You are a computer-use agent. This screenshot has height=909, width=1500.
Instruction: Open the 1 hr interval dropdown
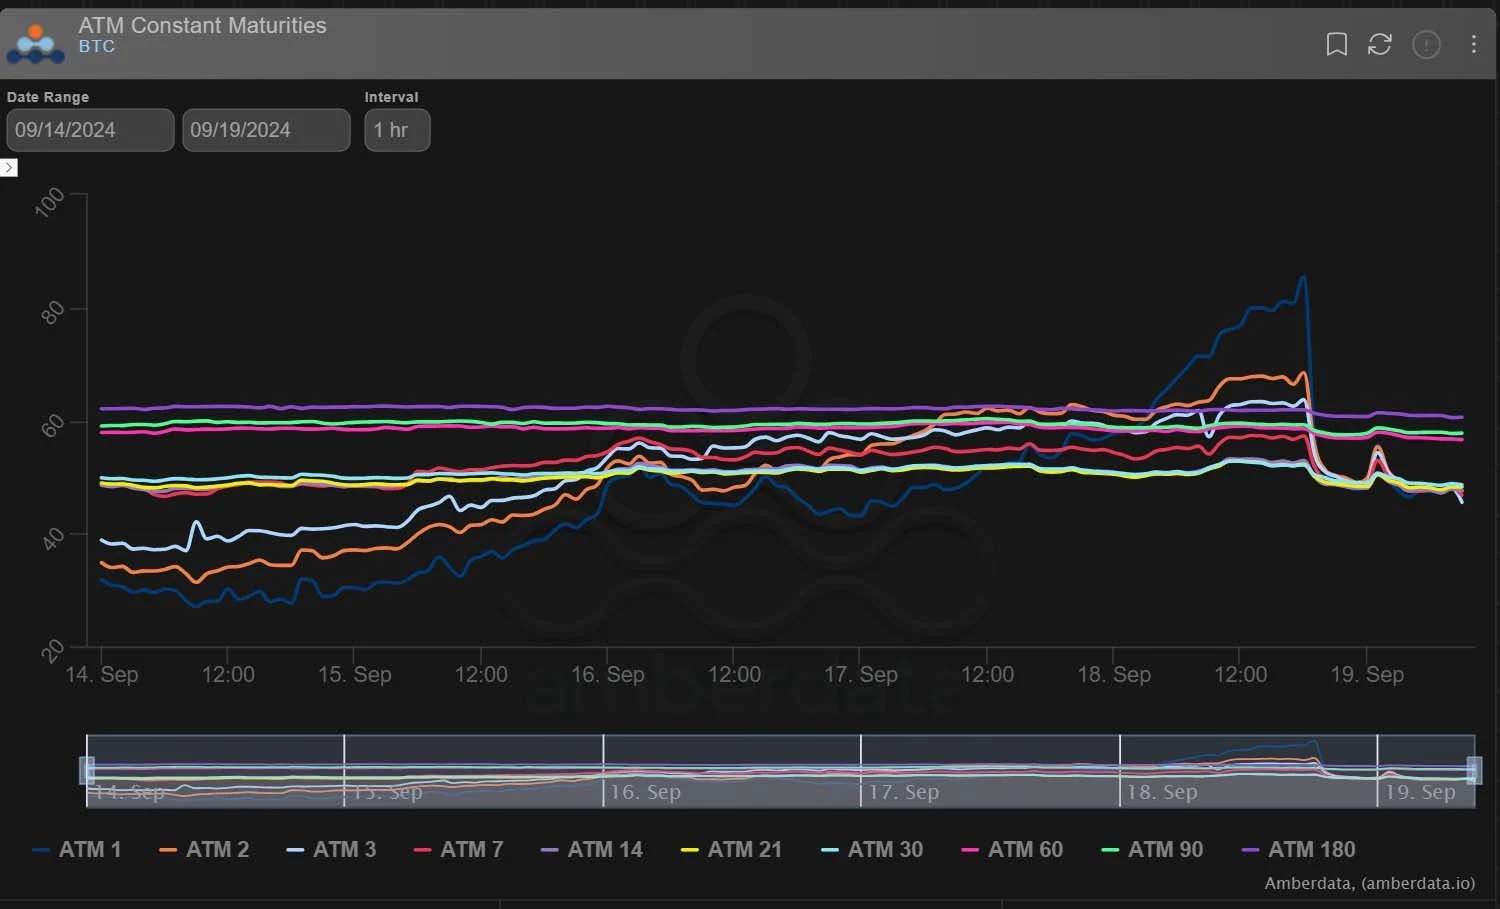tap(397, 130)
